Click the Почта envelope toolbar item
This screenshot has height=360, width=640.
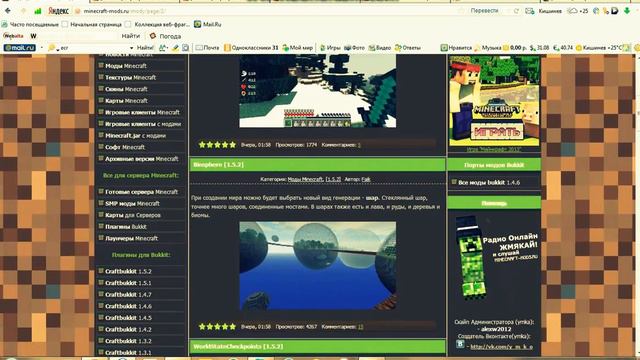point(207,48)
